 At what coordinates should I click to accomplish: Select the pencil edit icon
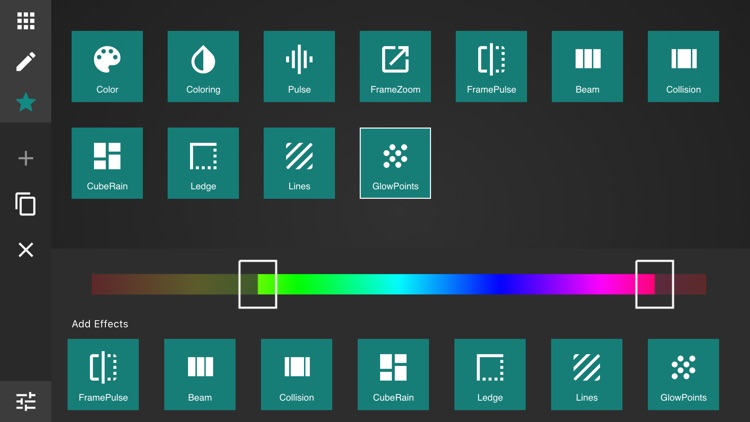pyautogui.click(x=26, y=62)
